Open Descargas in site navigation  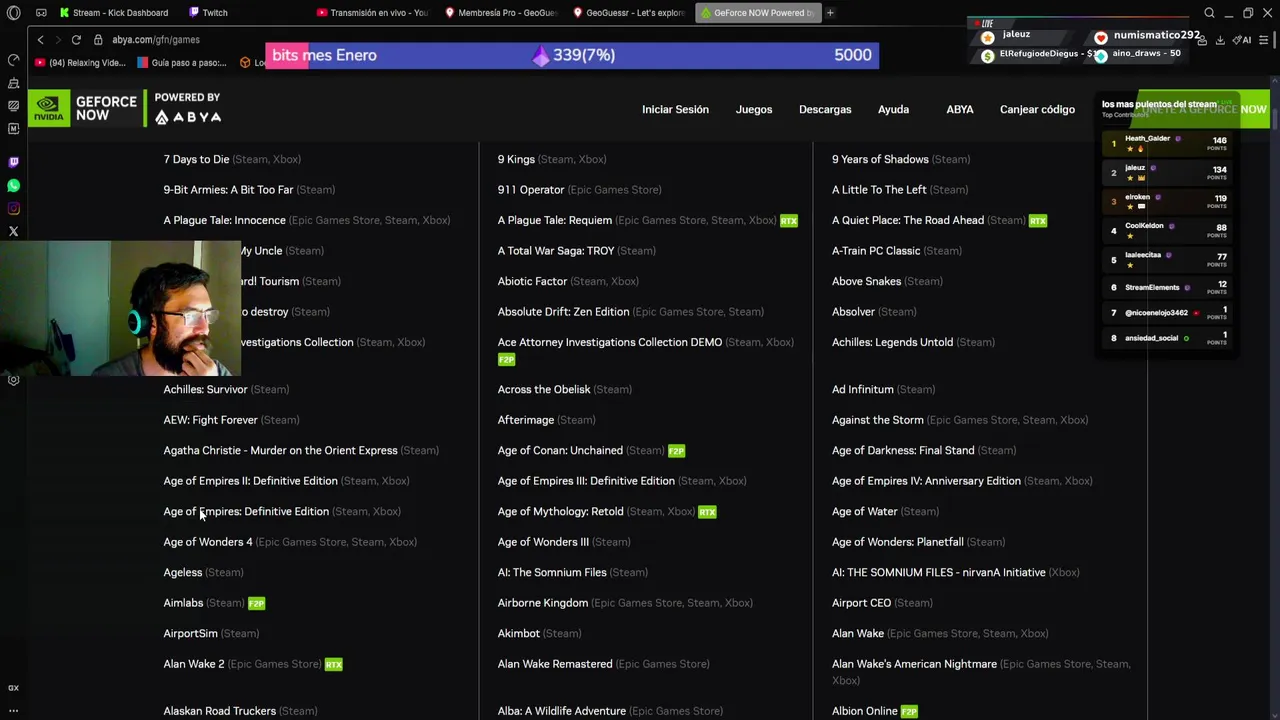[x=825, y=109]
